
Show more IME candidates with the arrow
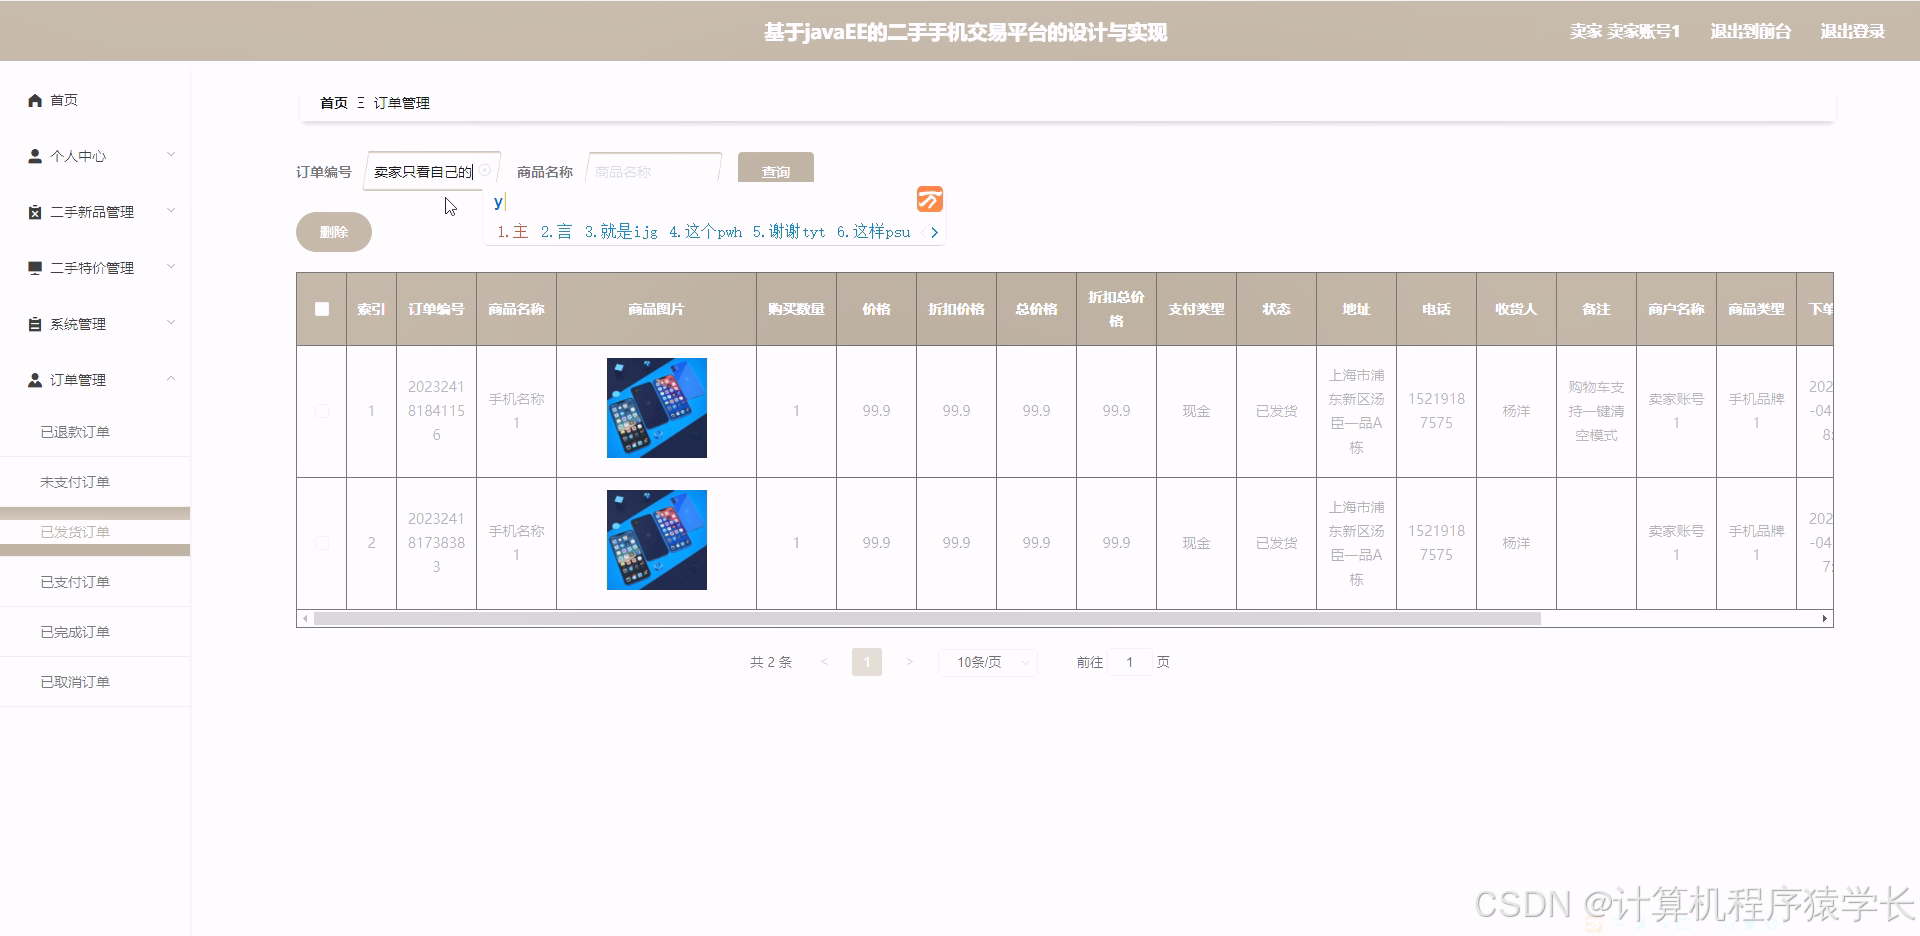coord(934,232)
